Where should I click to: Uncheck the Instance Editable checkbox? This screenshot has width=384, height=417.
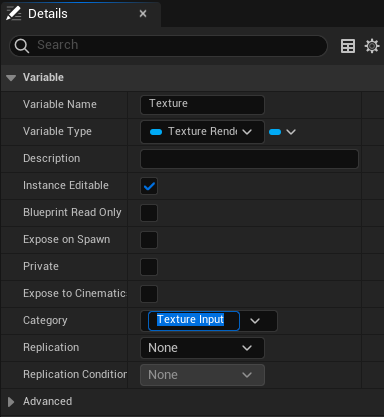pyautogui.click(x=149, y=186)
